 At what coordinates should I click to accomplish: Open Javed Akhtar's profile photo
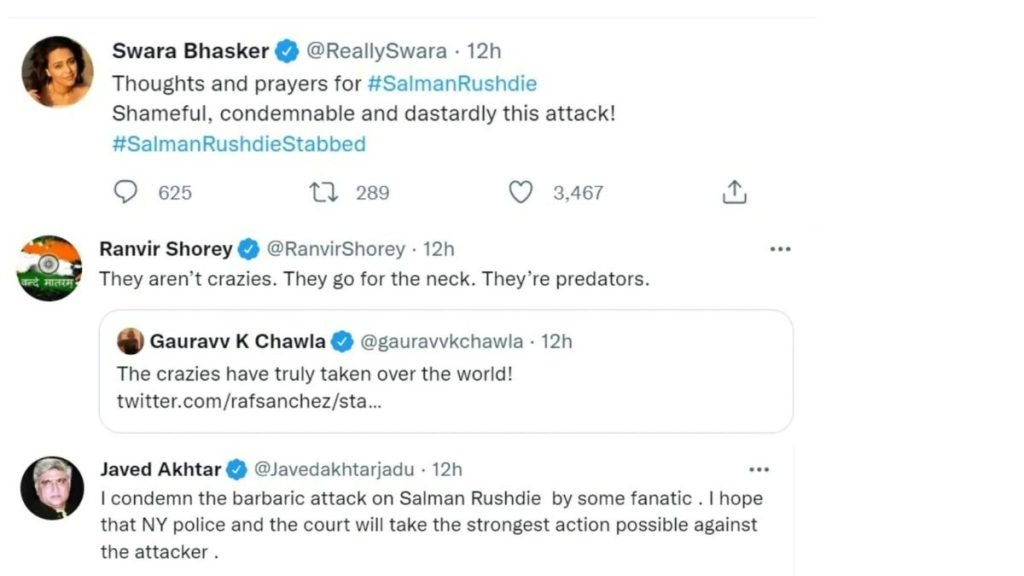click(52, 488)
